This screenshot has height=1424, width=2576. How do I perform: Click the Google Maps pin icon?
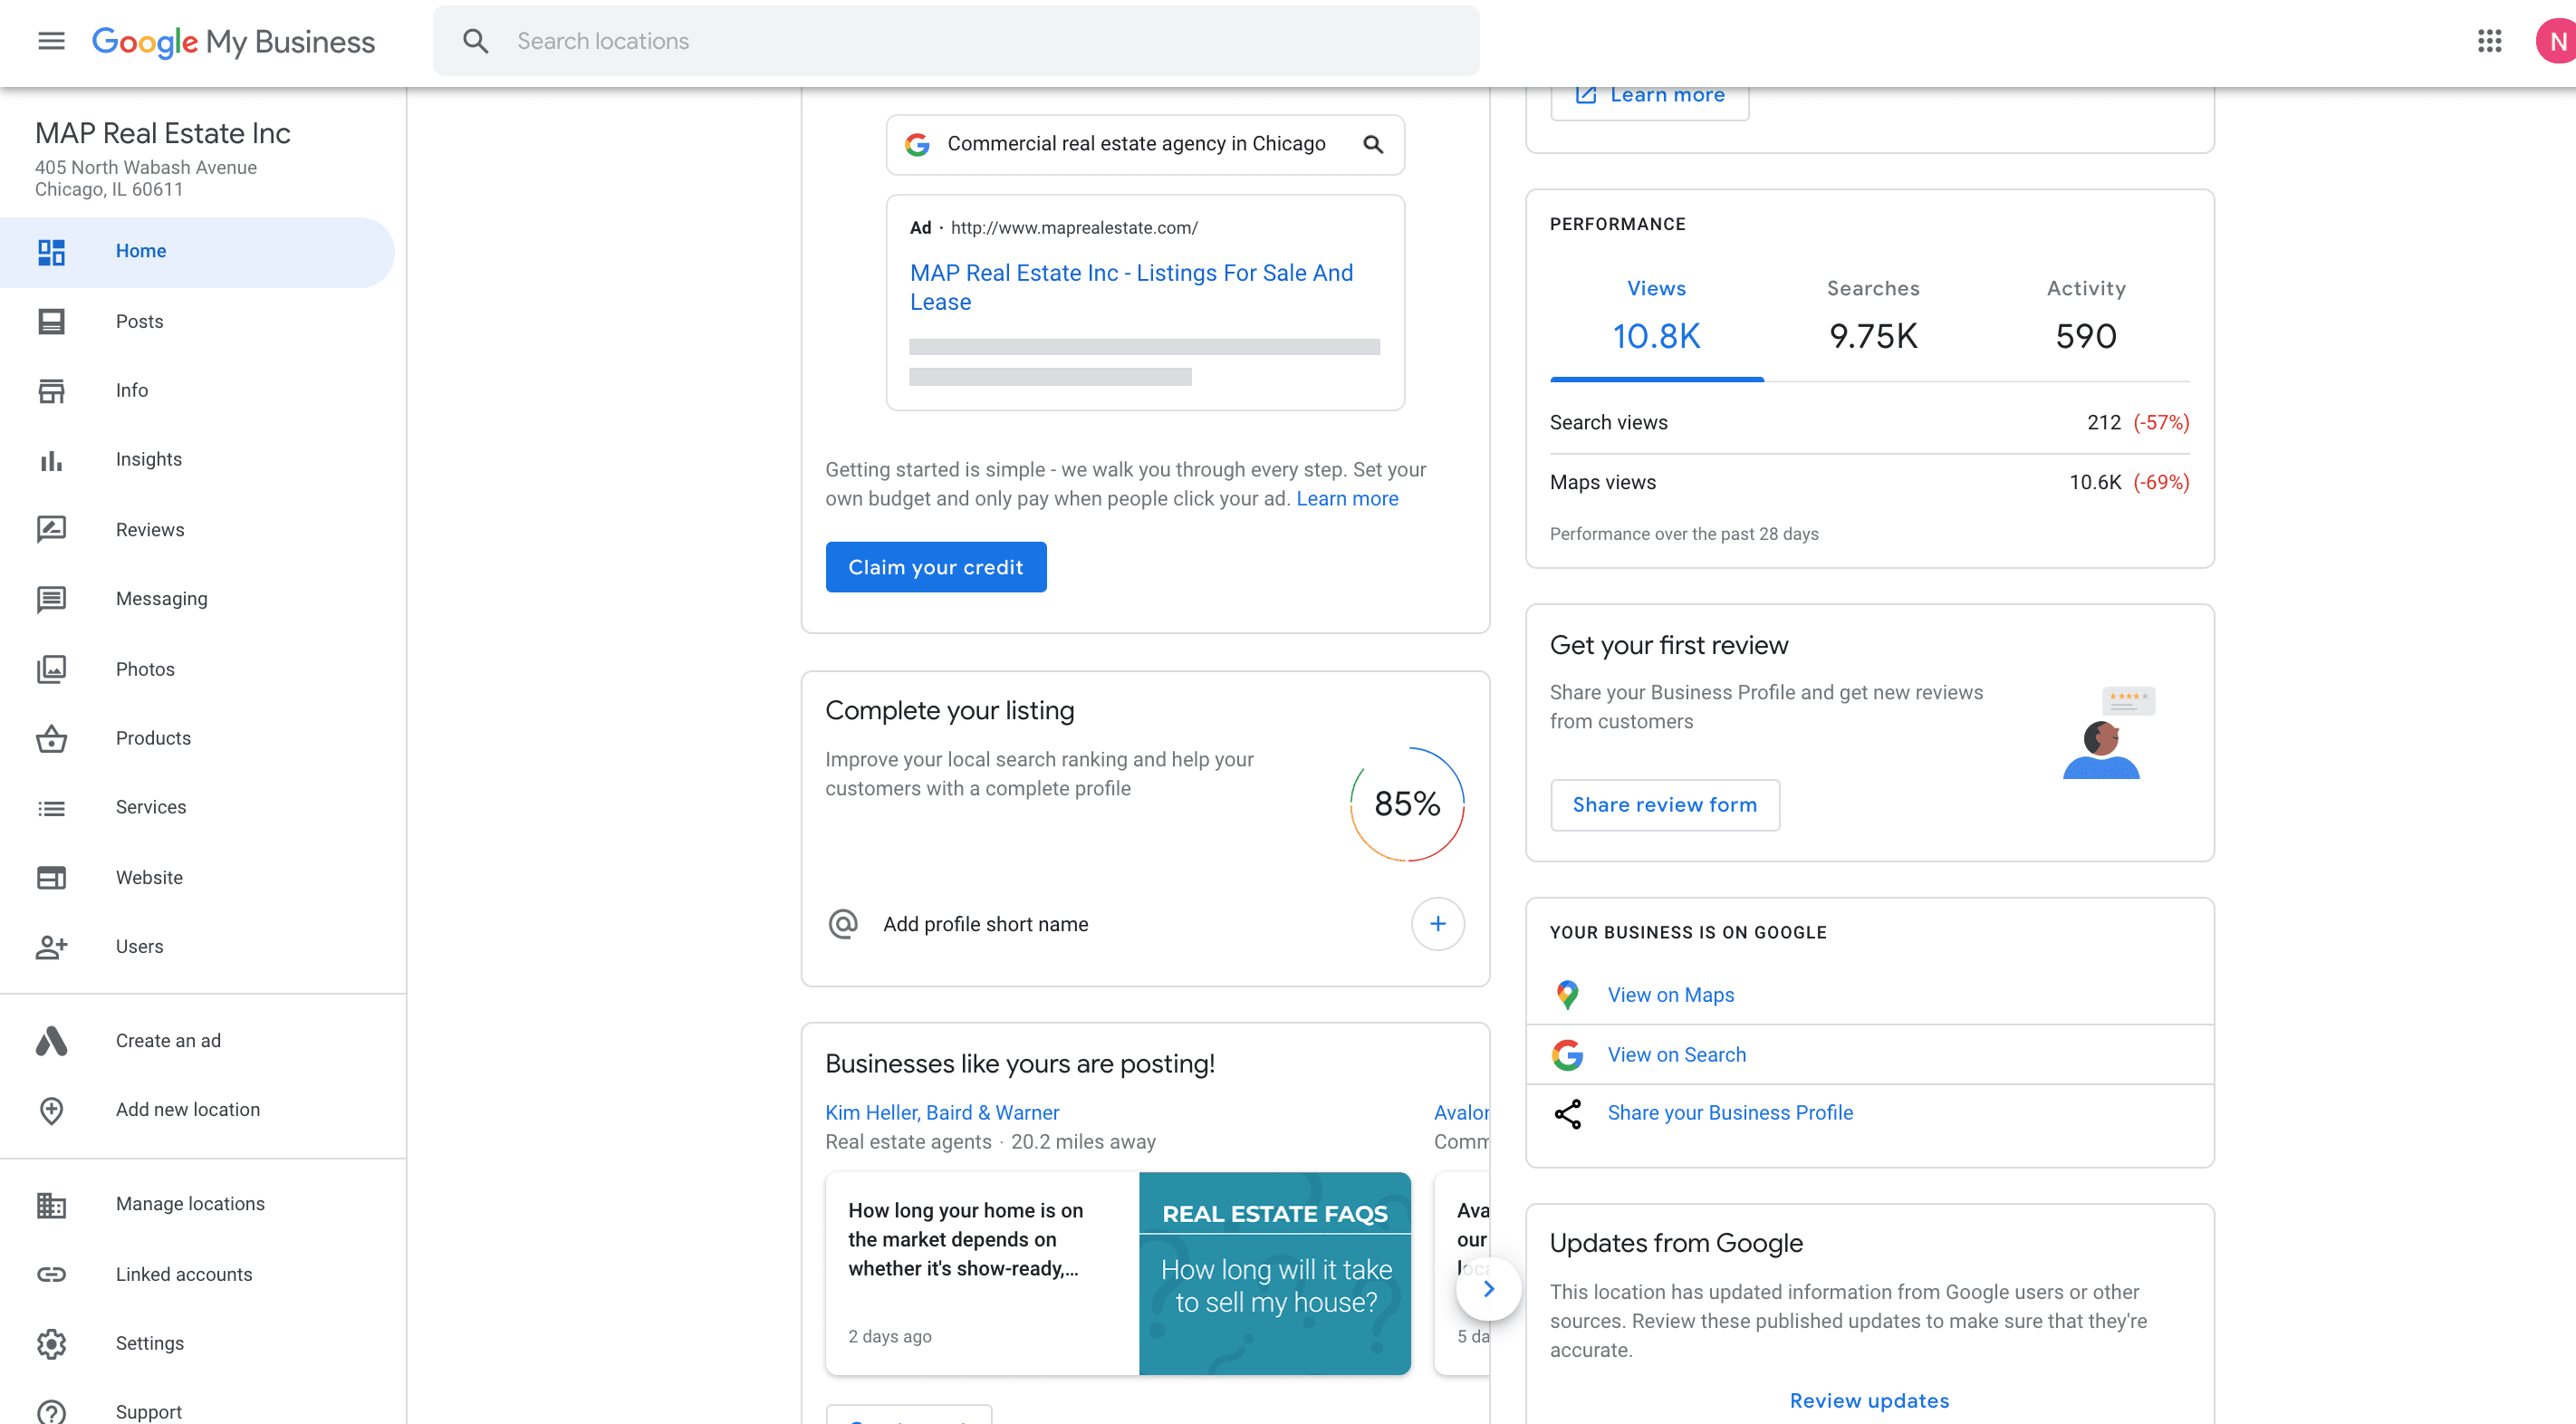(x=1567, y=995)
